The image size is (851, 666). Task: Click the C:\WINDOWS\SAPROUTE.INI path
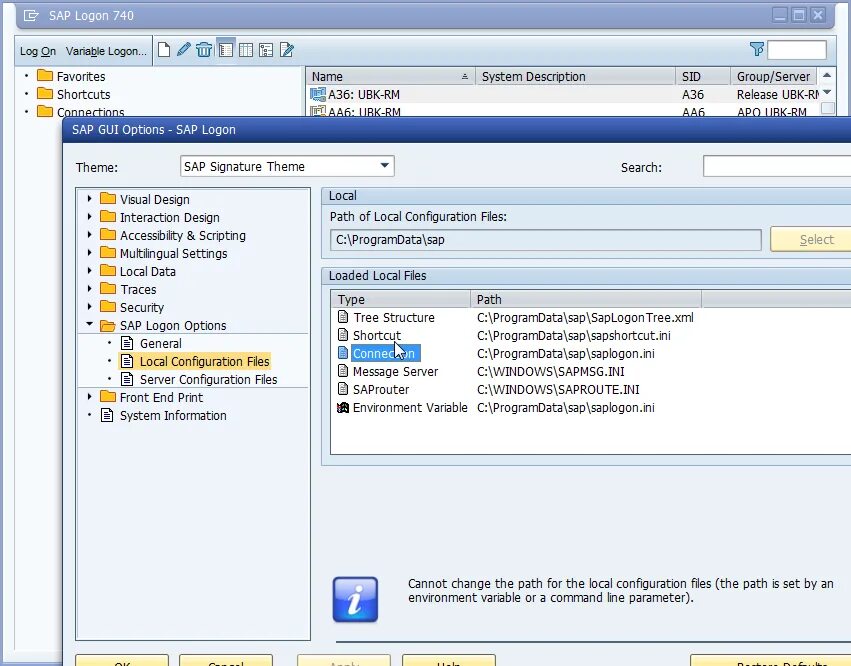[x=558, y=390]
